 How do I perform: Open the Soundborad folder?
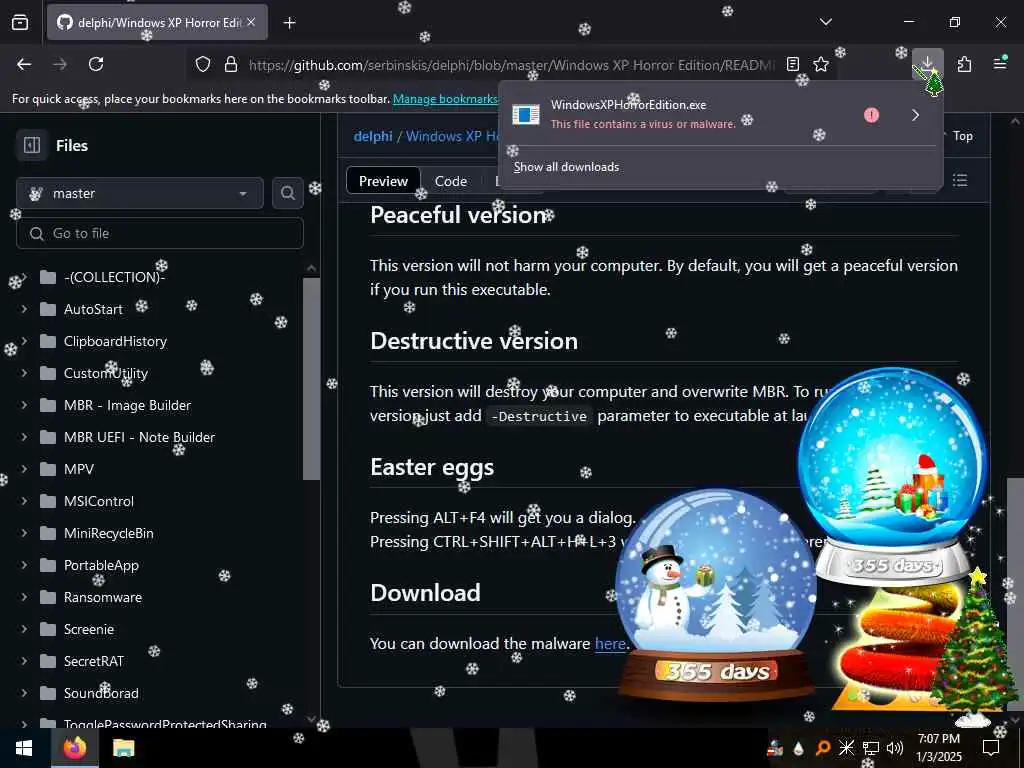pos(101,693)
